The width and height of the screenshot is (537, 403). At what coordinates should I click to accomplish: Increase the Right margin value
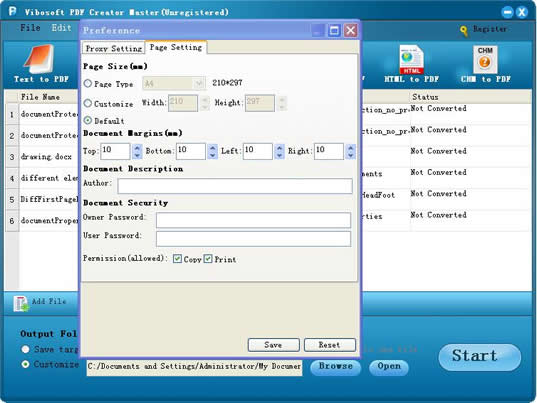coord(350,148)
